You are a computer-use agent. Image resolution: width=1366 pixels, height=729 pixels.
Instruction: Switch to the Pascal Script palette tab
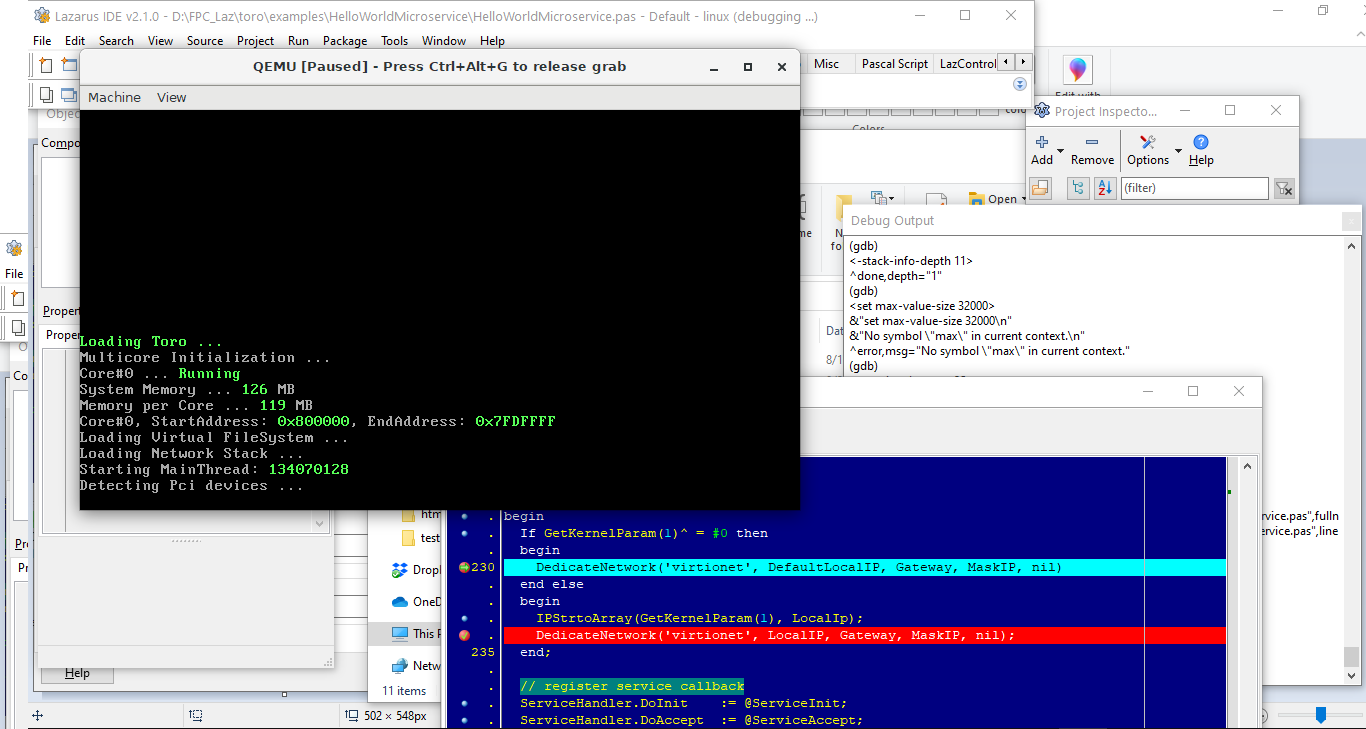pos(894,63)
